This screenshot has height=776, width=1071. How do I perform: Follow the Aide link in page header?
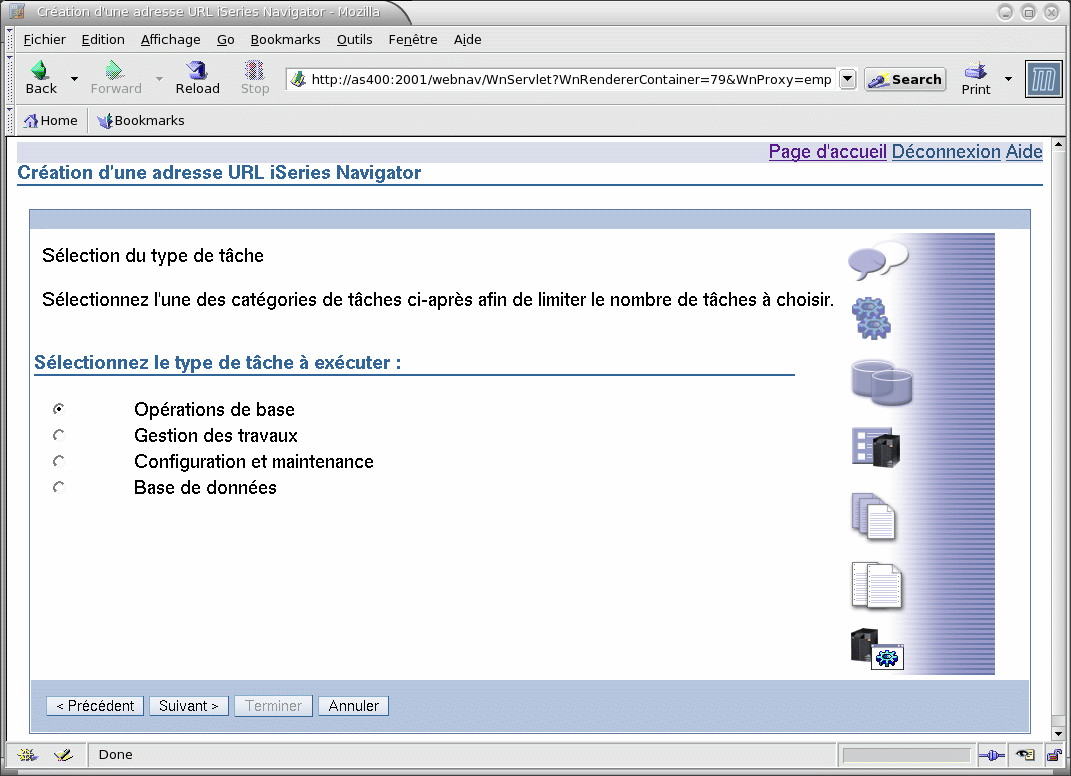click(x=1024, y=152)
